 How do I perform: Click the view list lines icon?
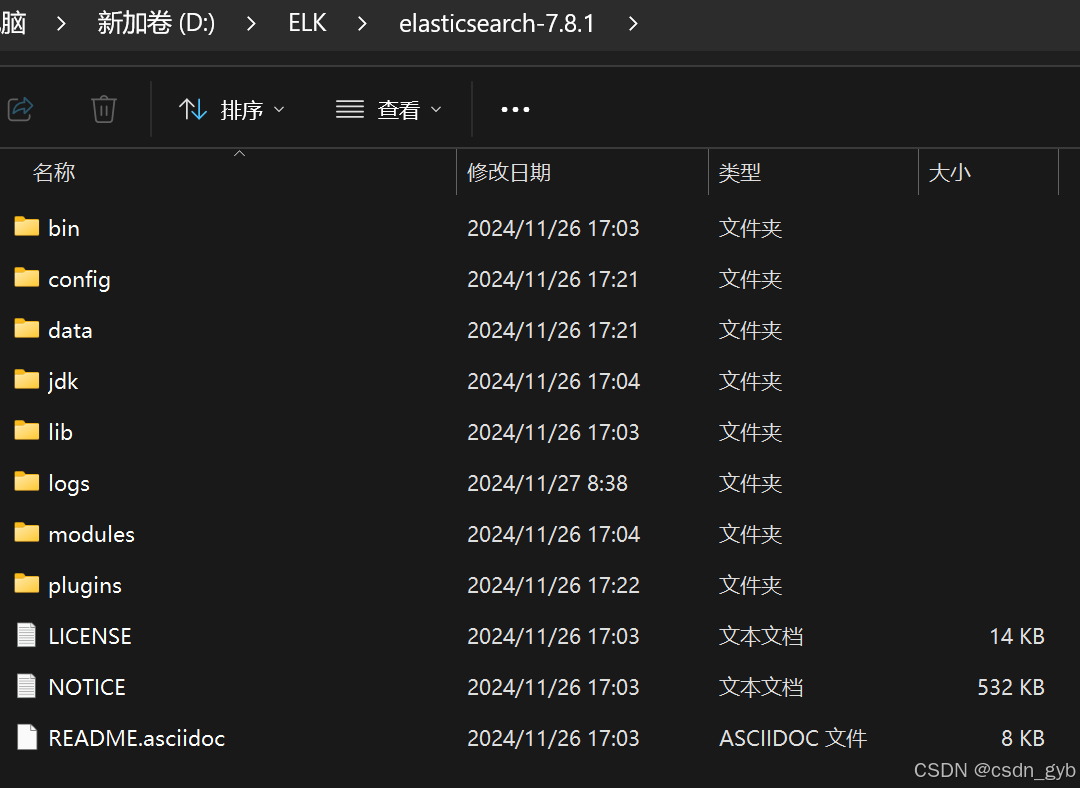coord(350,109)
